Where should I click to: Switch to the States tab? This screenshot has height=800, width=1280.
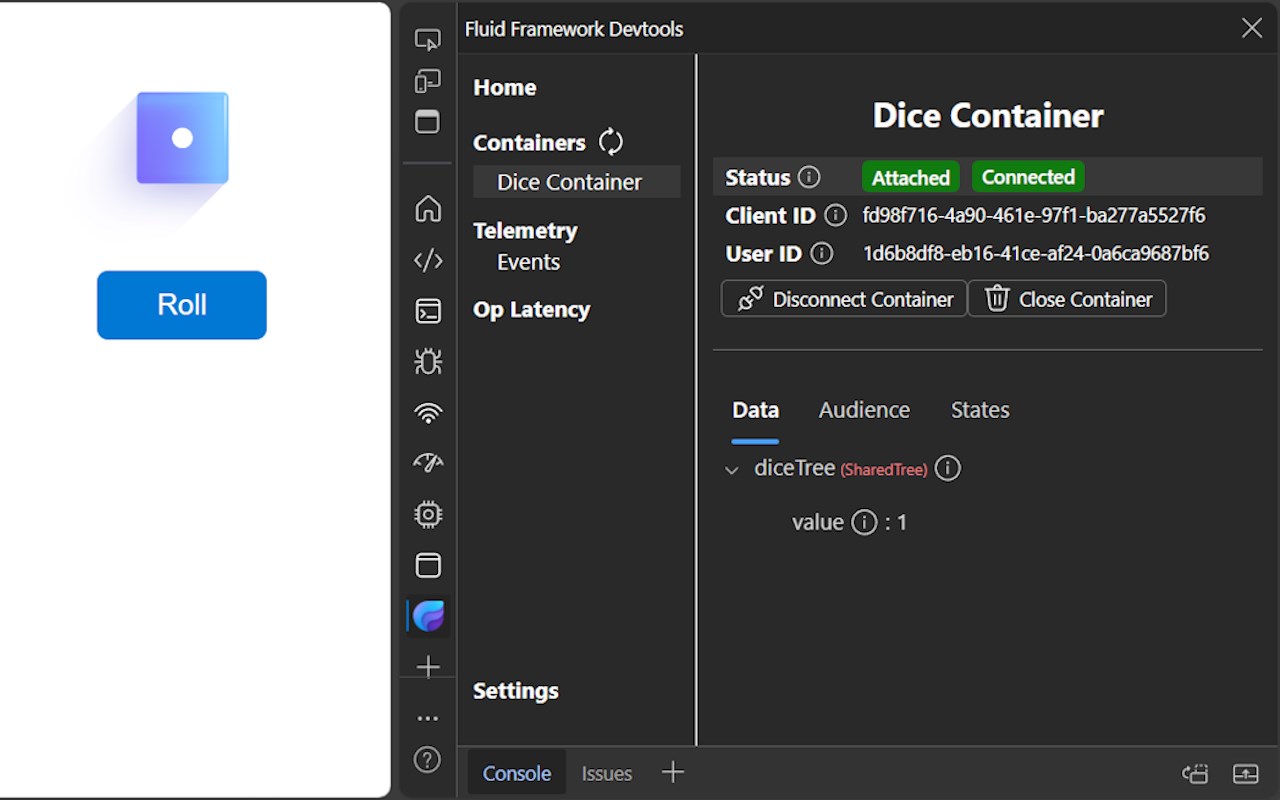pyautogui.click(x=979, y=410)
